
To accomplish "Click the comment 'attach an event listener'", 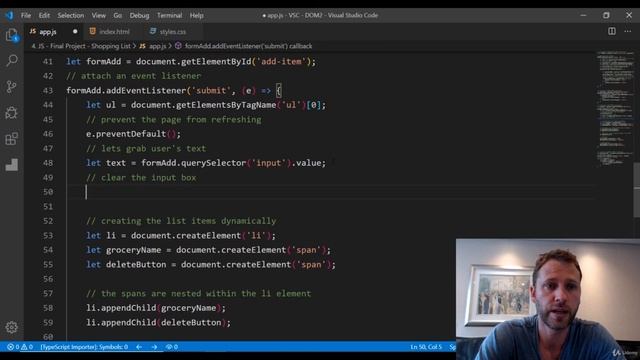I will tap(140, 76).
